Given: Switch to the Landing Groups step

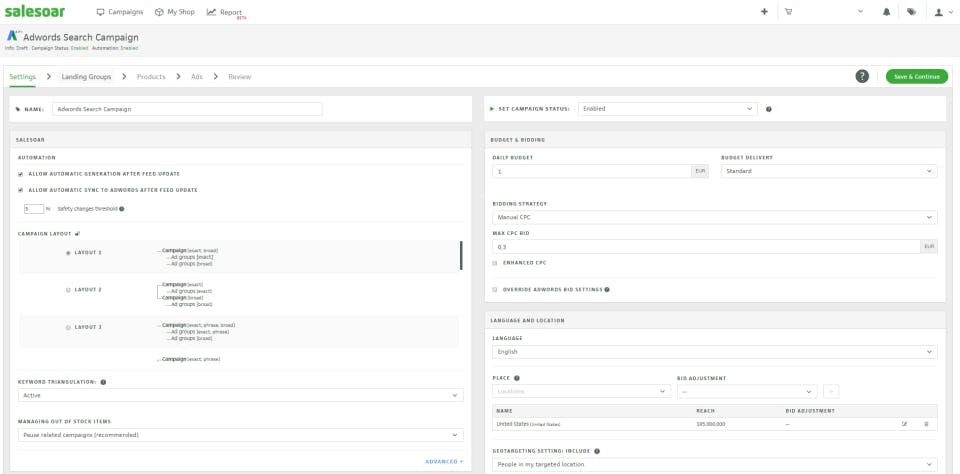Looking at the screenshot, I should click(x=86, y=77).
